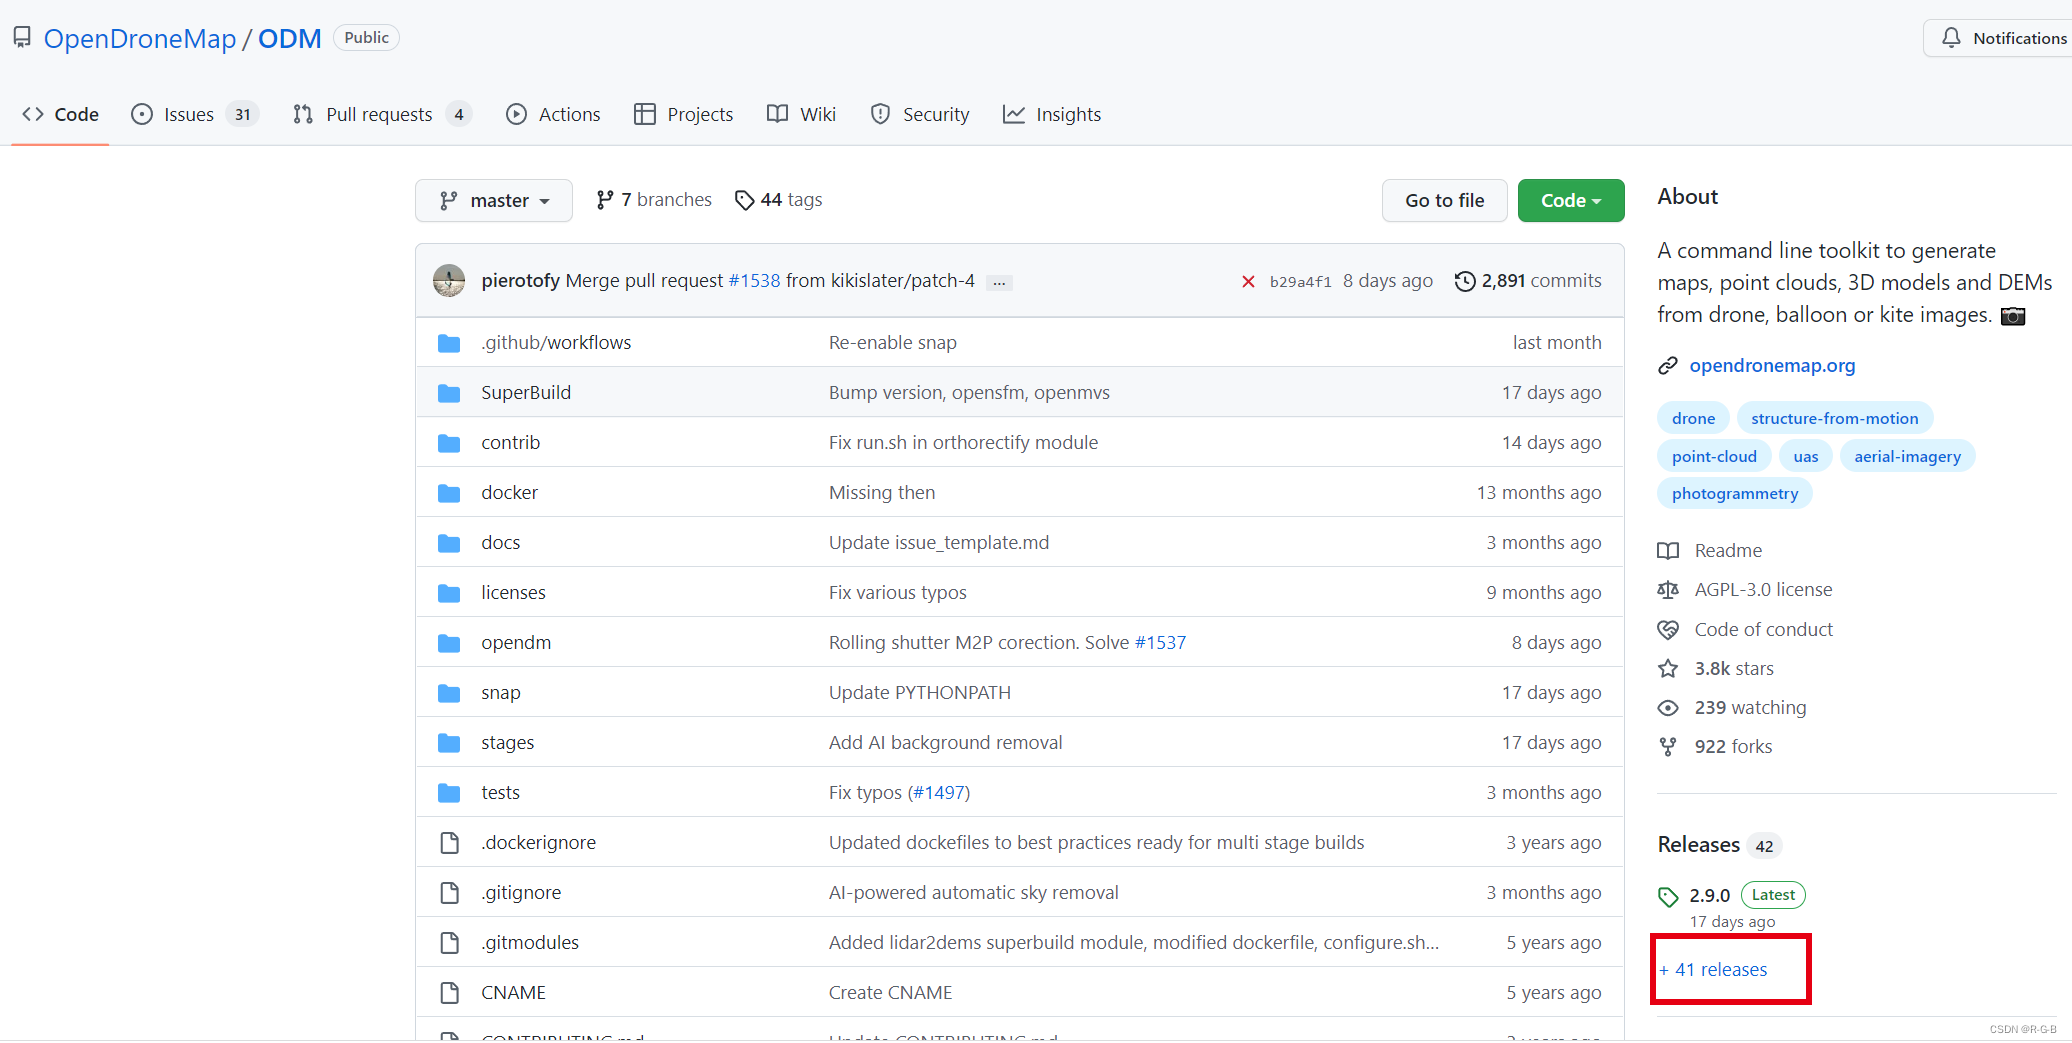
Task: Click the failed status X icon
Action: tap(1248, 281)
